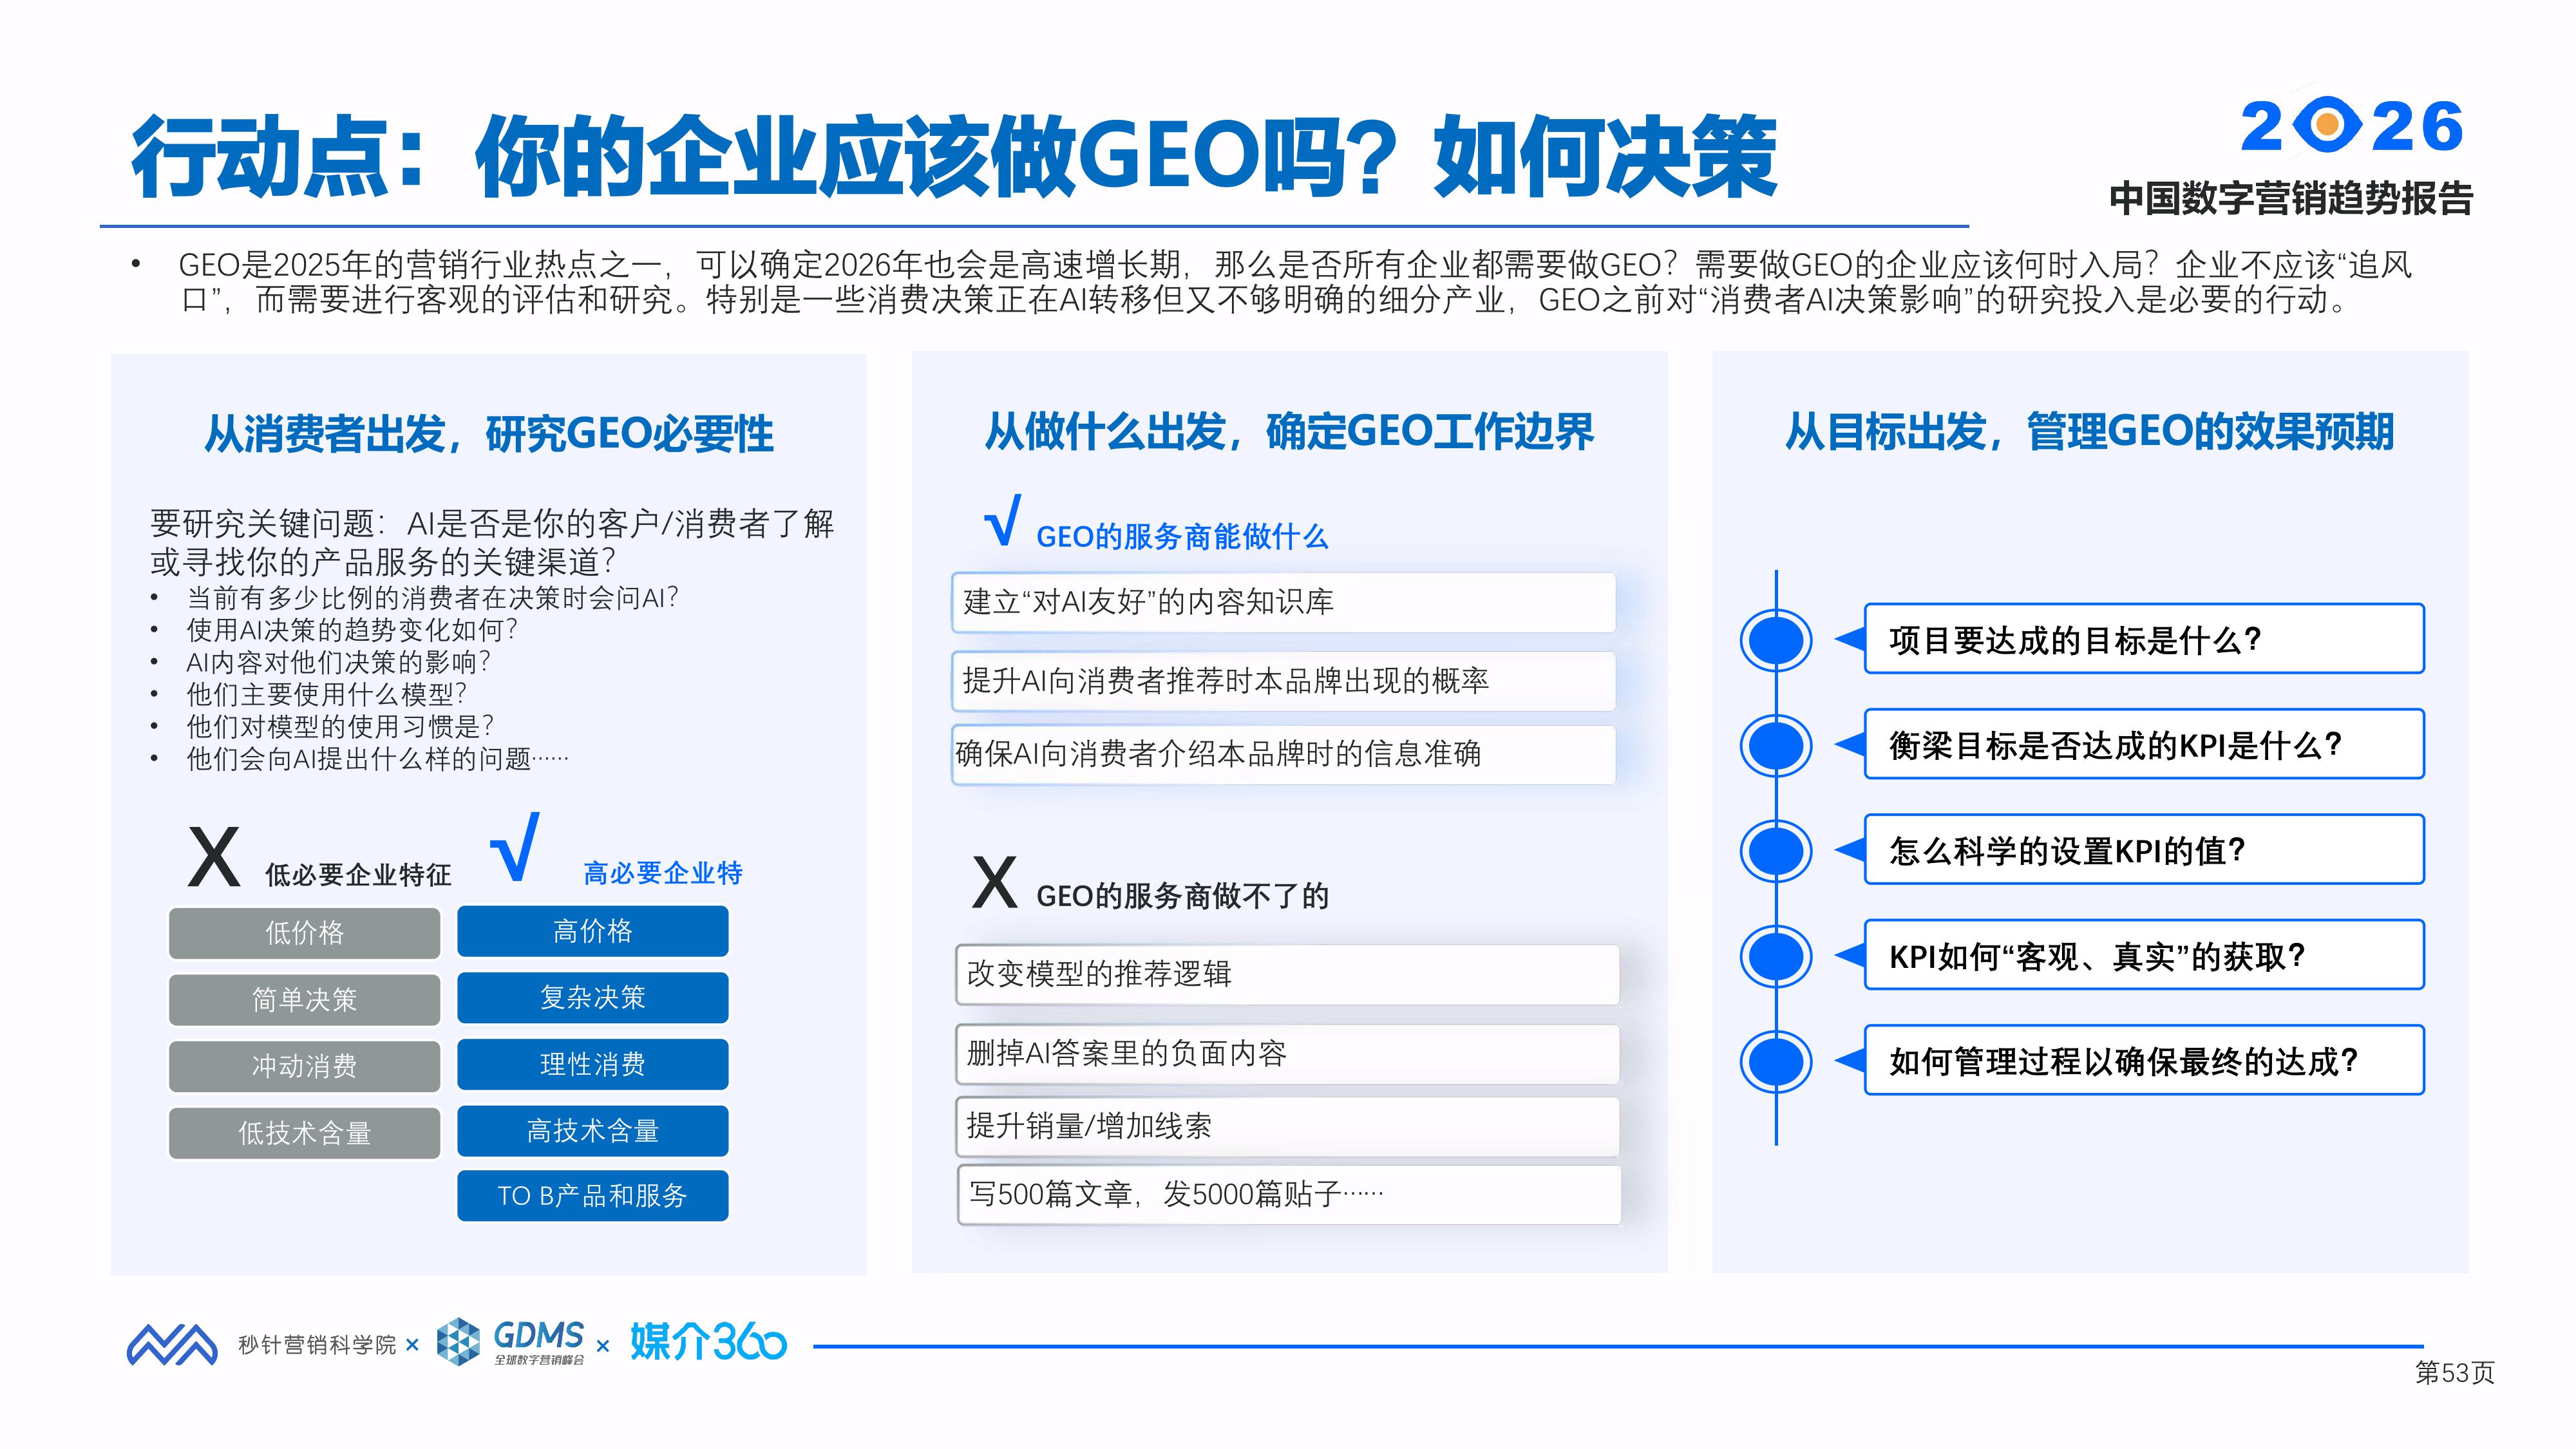This screenshot has width=2576, height=1449.
Task: Click the timeline circle next to 怎么科学的设置KPI的值
Action: tap(1776, 851)
